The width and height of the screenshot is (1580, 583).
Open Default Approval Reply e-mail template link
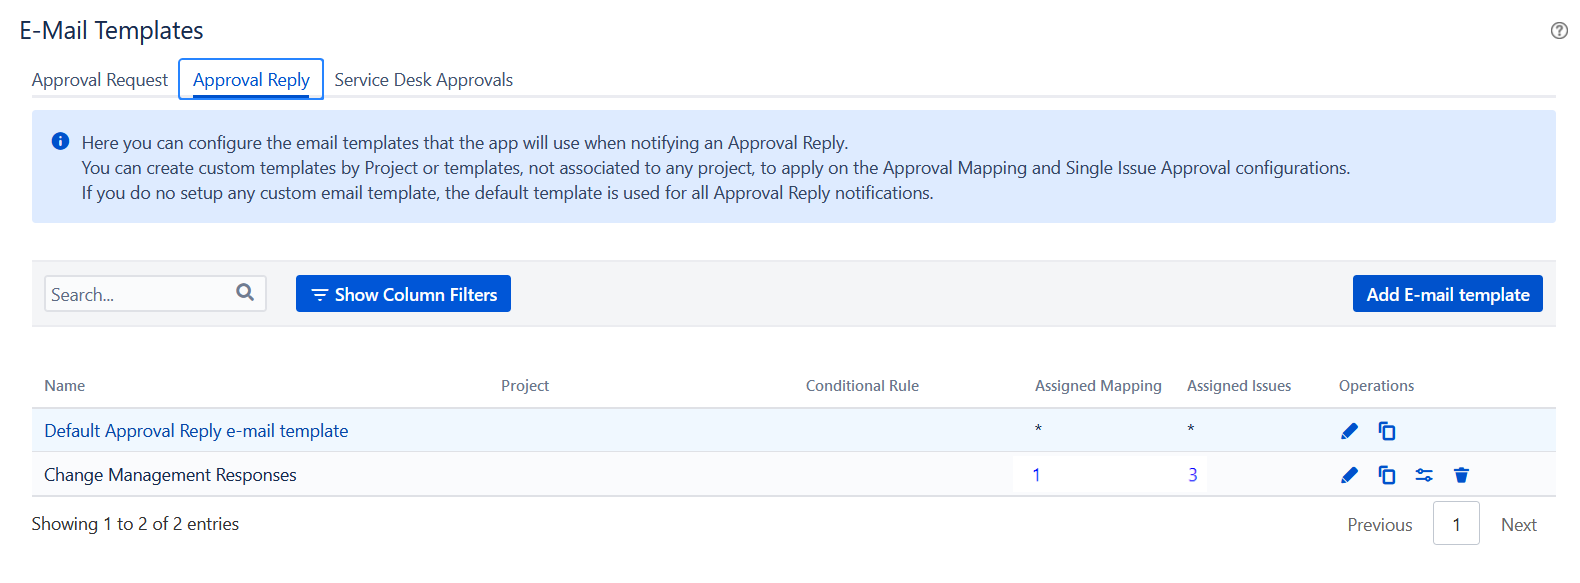(196, 431)
